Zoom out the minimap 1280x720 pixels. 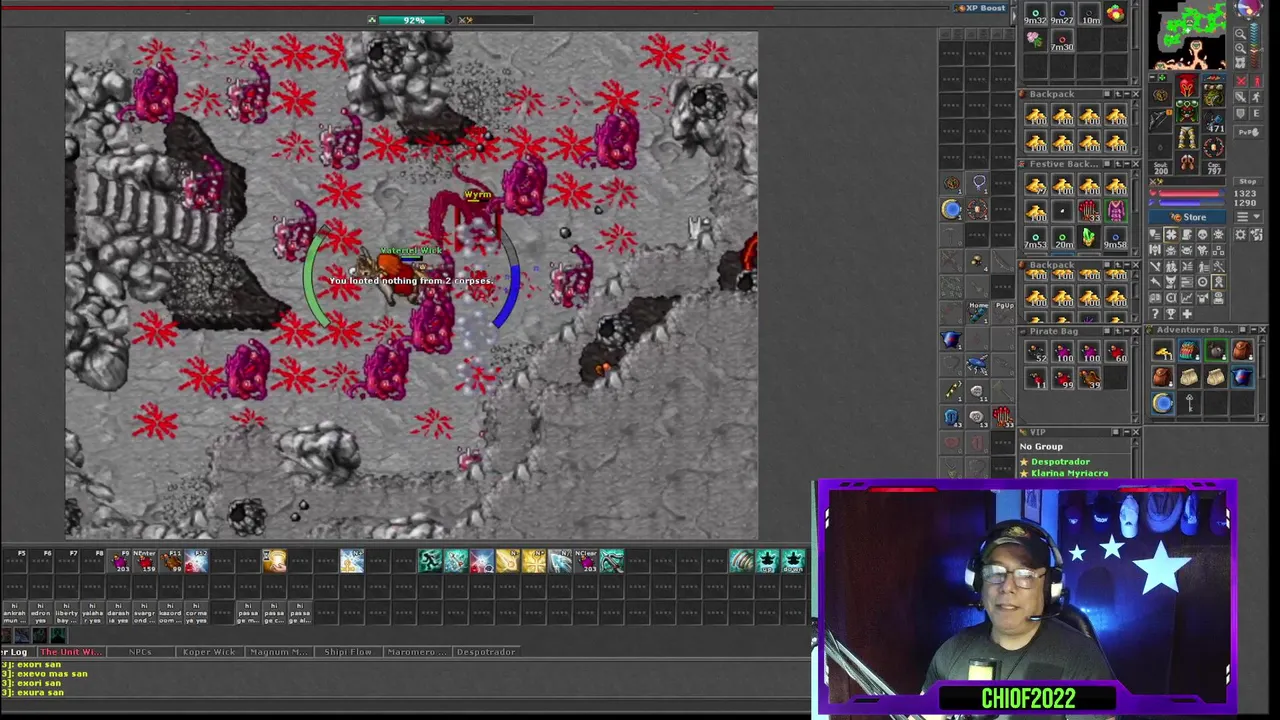(x=1240, y=33)
